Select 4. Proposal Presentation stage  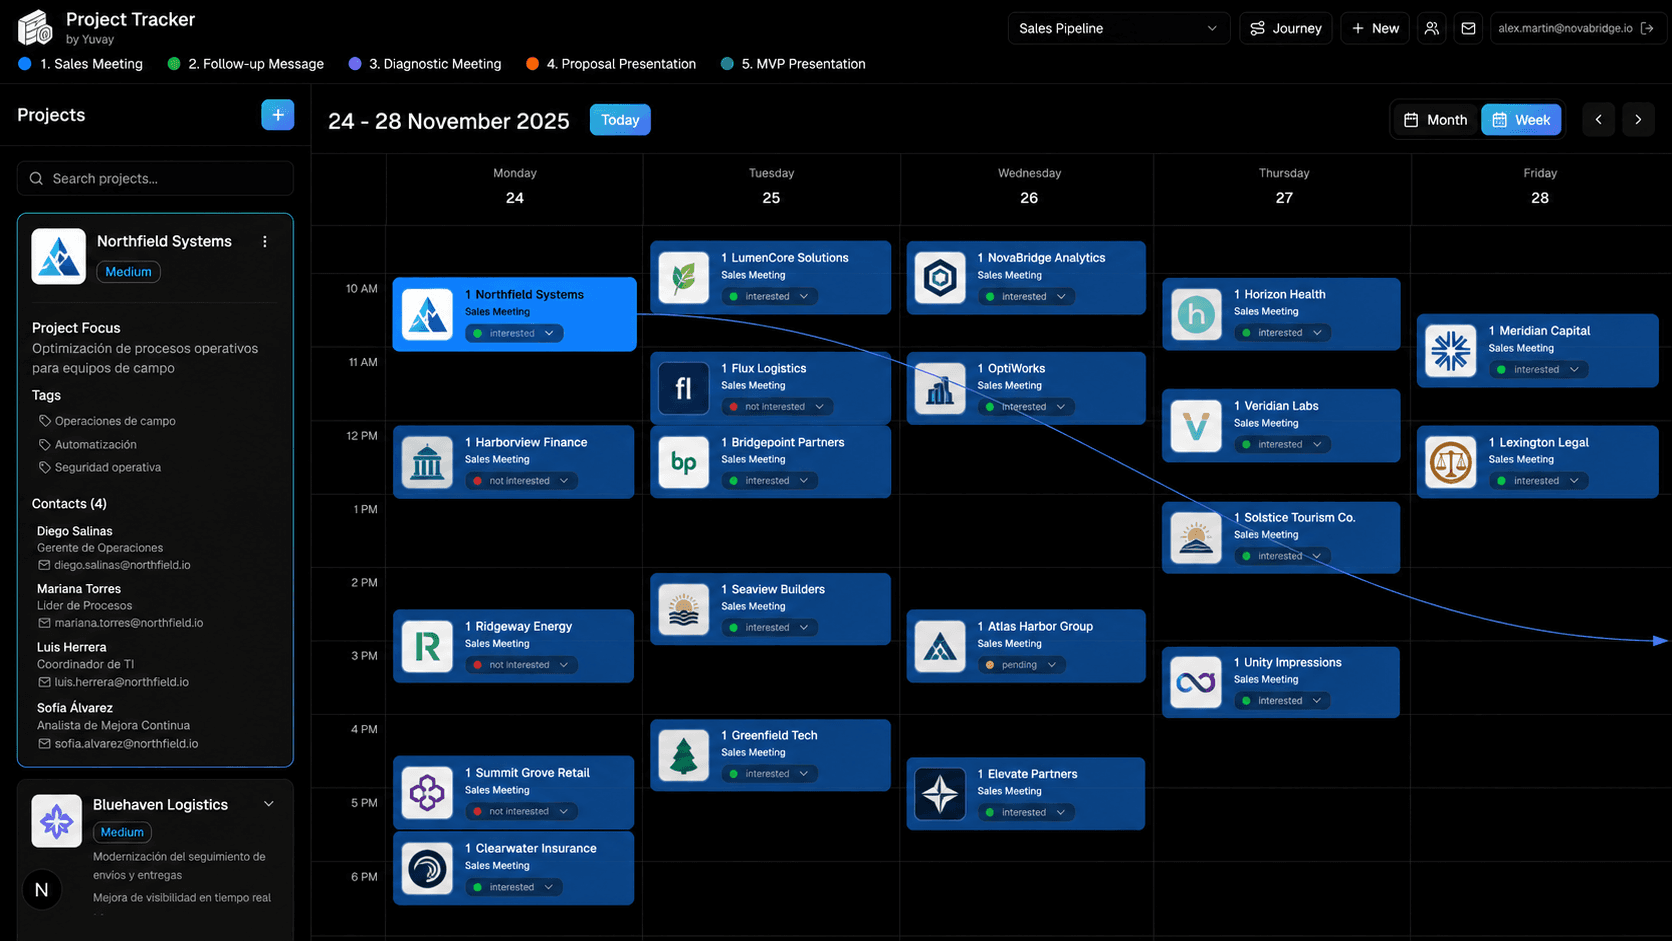[x=611, y=64]
